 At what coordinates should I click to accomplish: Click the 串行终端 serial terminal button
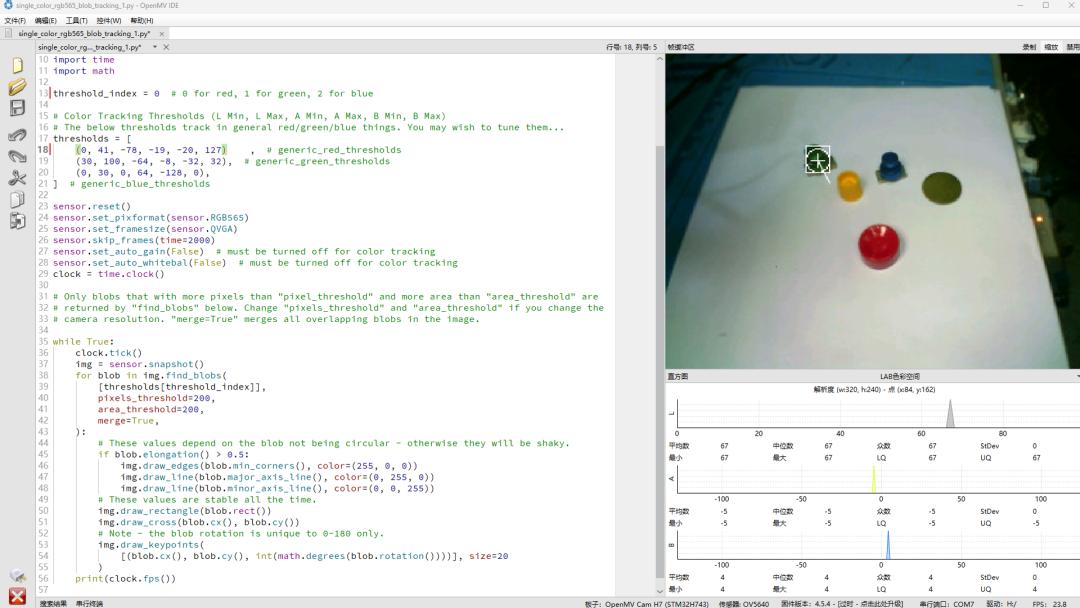tap(89, 603)
